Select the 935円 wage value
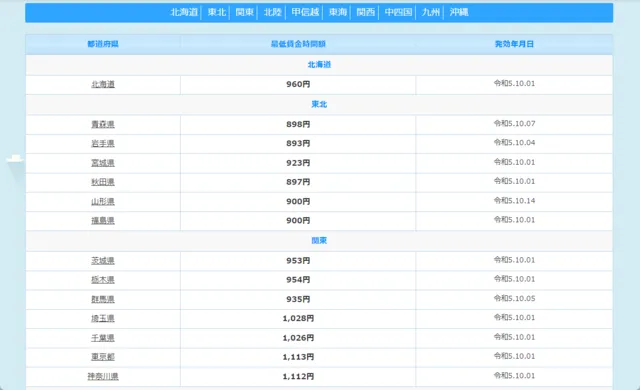640x390 pixels. tap(298, 299)
